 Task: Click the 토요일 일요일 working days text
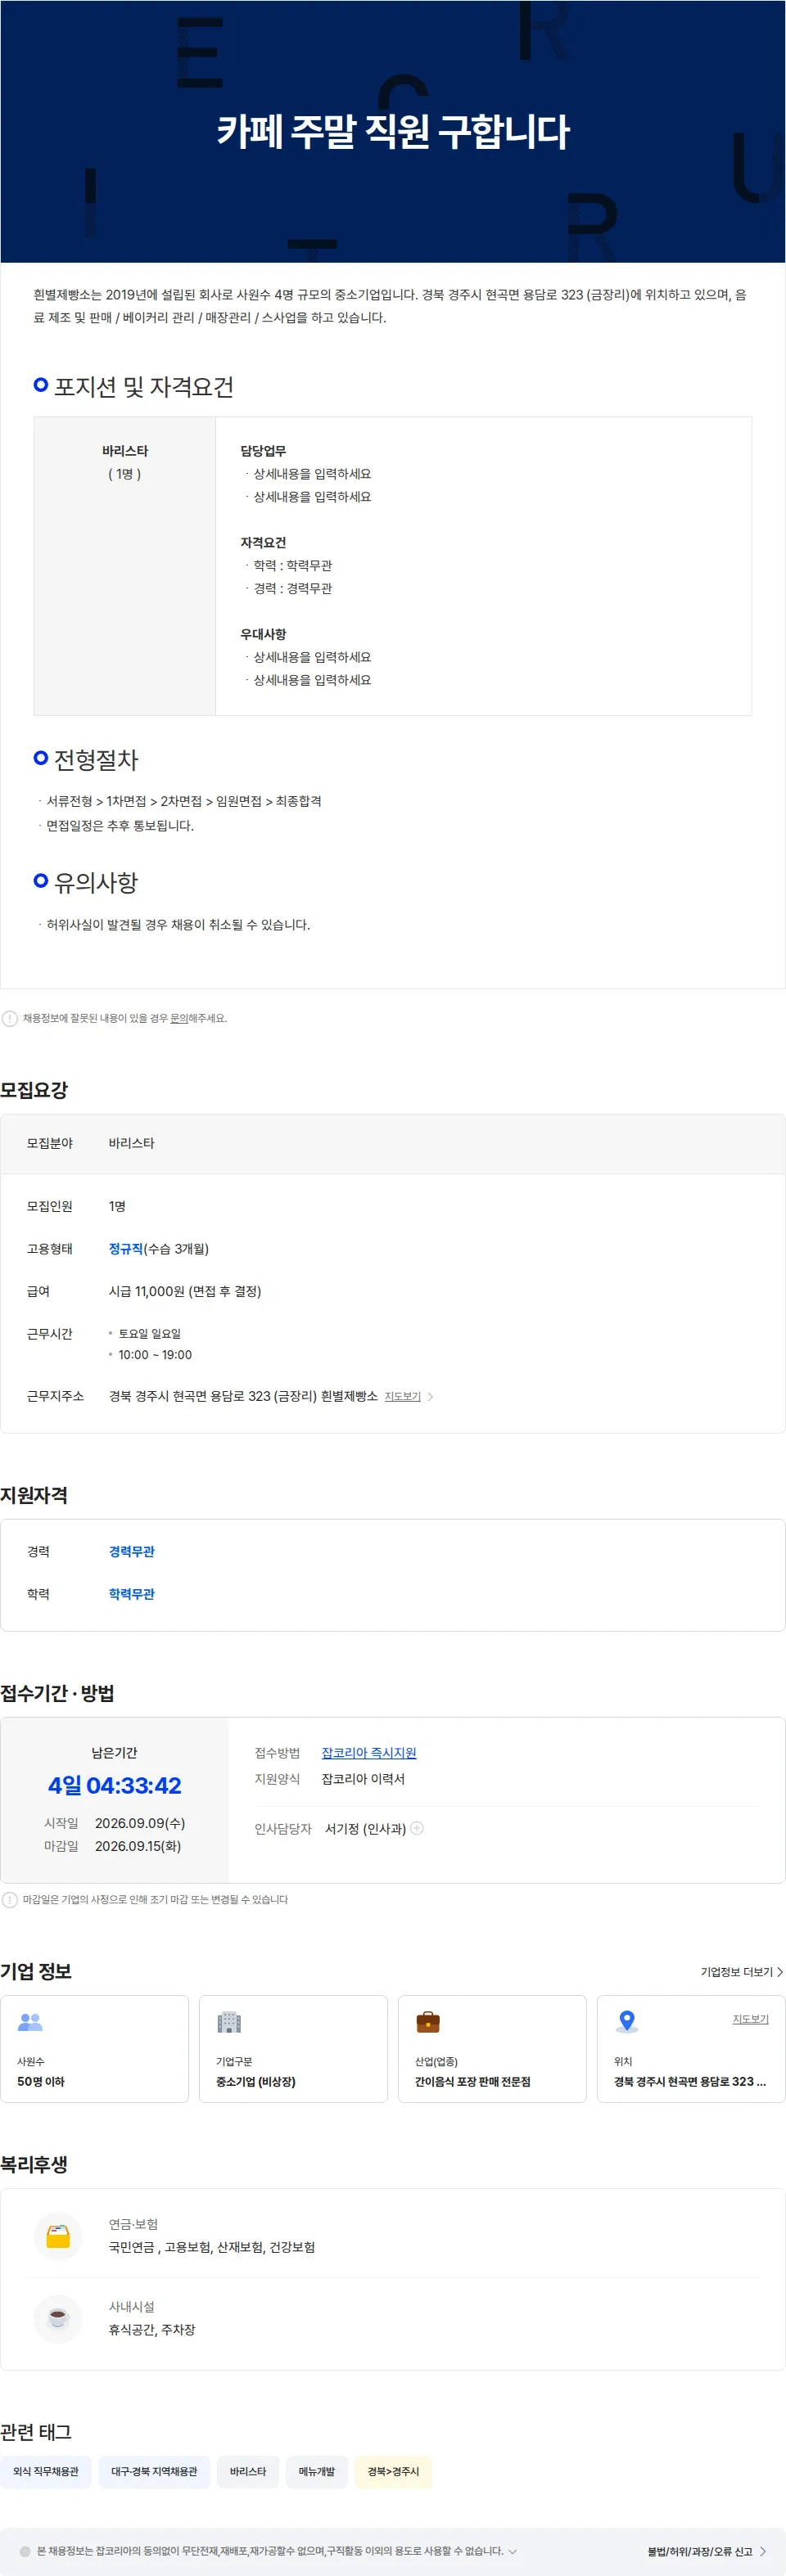[x=150, y=1334]
